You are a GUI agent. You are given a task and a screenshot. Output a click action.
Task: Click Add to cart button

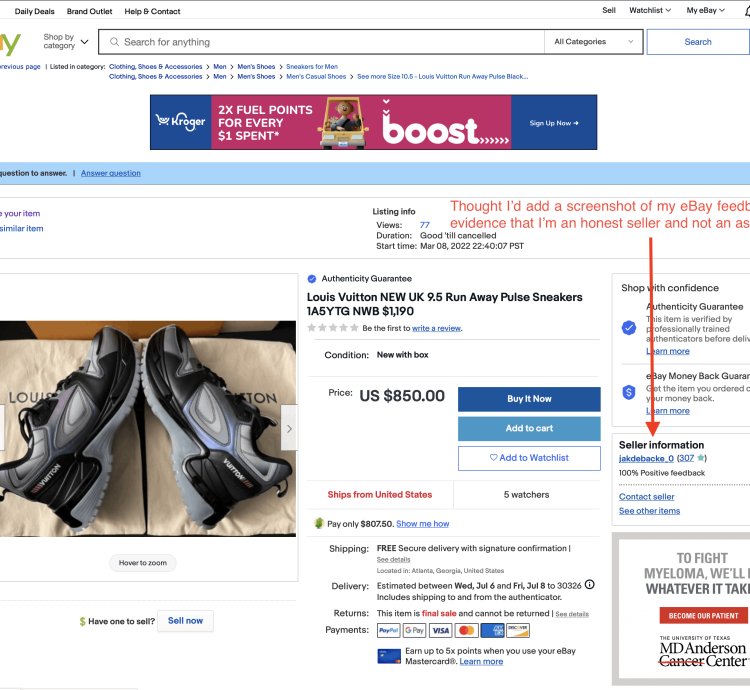(x=529, y=428)
